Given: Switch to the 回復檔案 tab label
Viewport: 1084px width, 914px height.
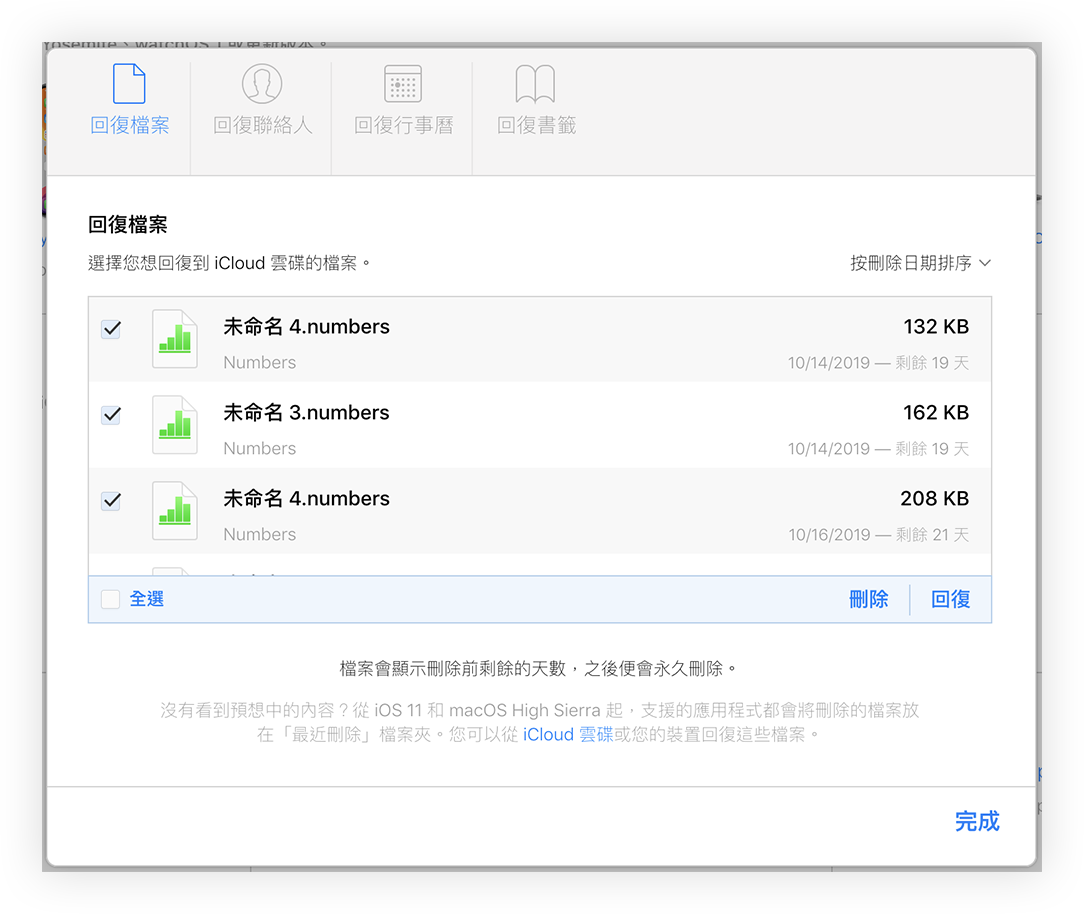Looking at the screenshot, I should coord(130,125).
